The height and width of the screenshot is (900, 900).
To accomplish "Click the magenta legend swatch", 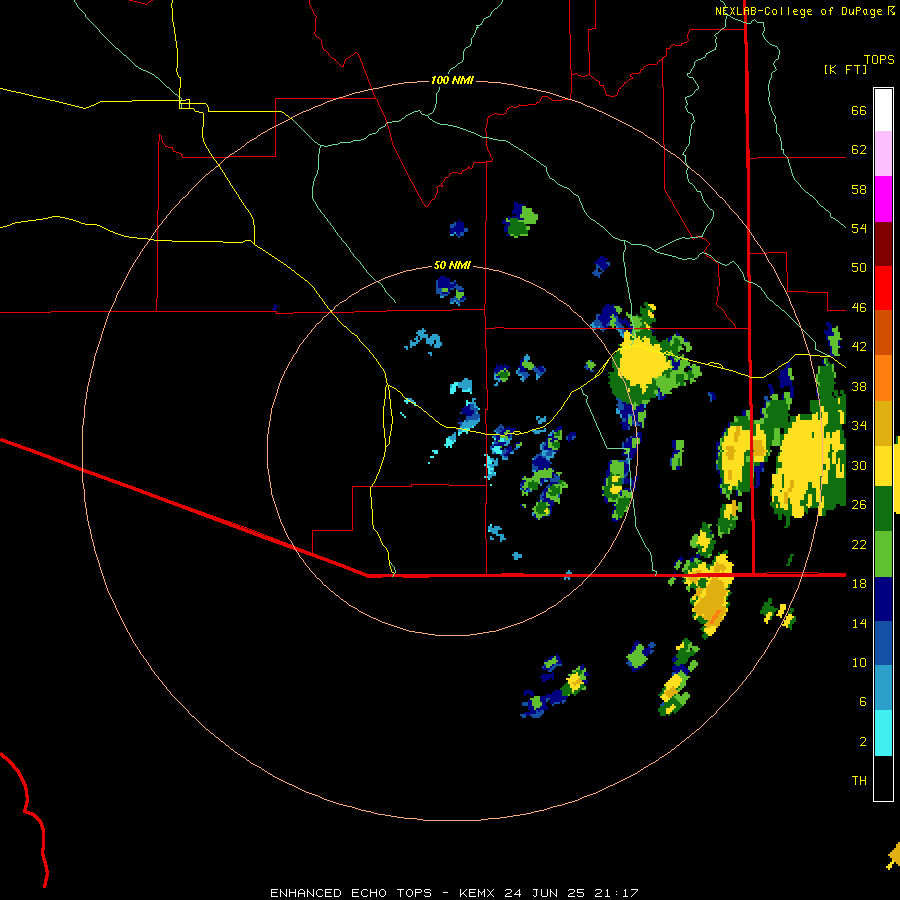I will [x=883, y=199].
